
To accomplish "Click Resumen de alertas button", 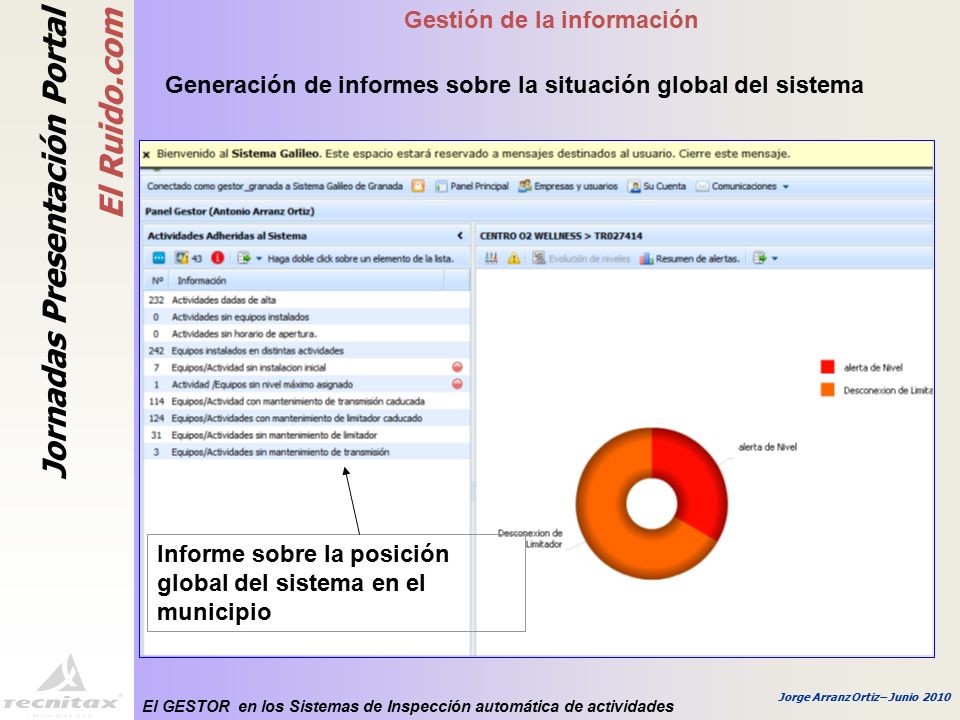I will [x=689, y=258].
